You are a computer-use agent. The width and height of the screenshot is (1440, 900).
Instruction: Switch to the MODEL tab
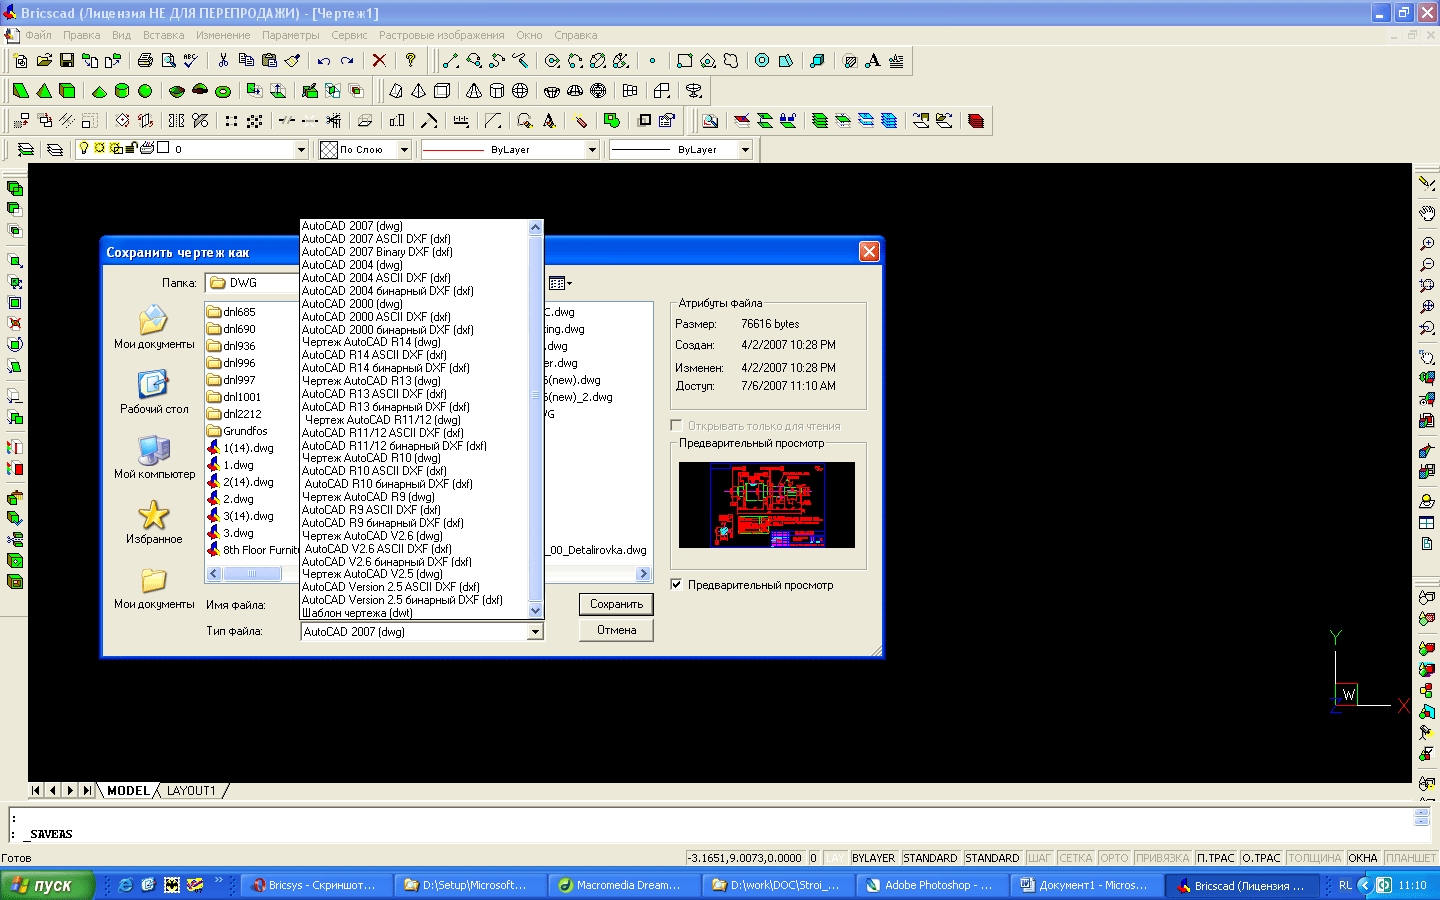point(128,791)
